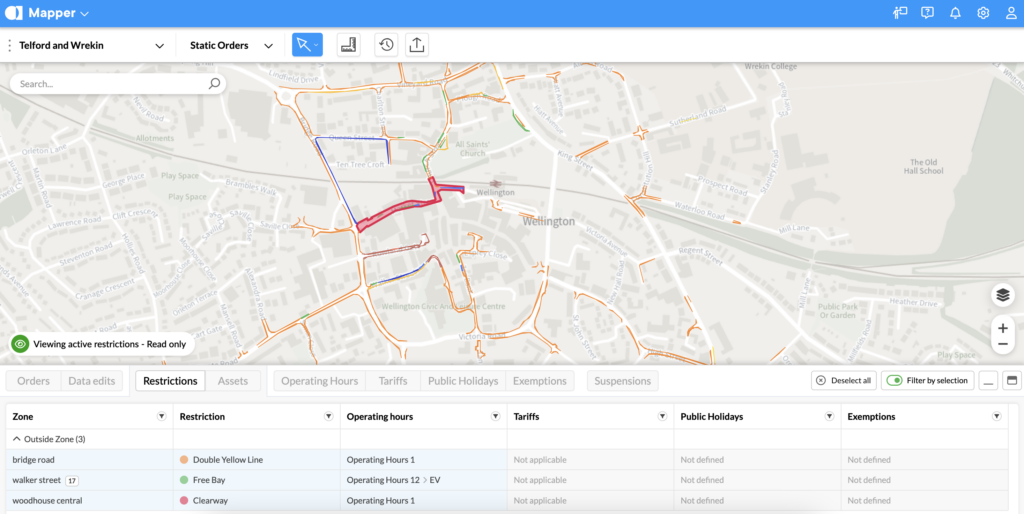Click the Suspensions button

click(623, 381)
